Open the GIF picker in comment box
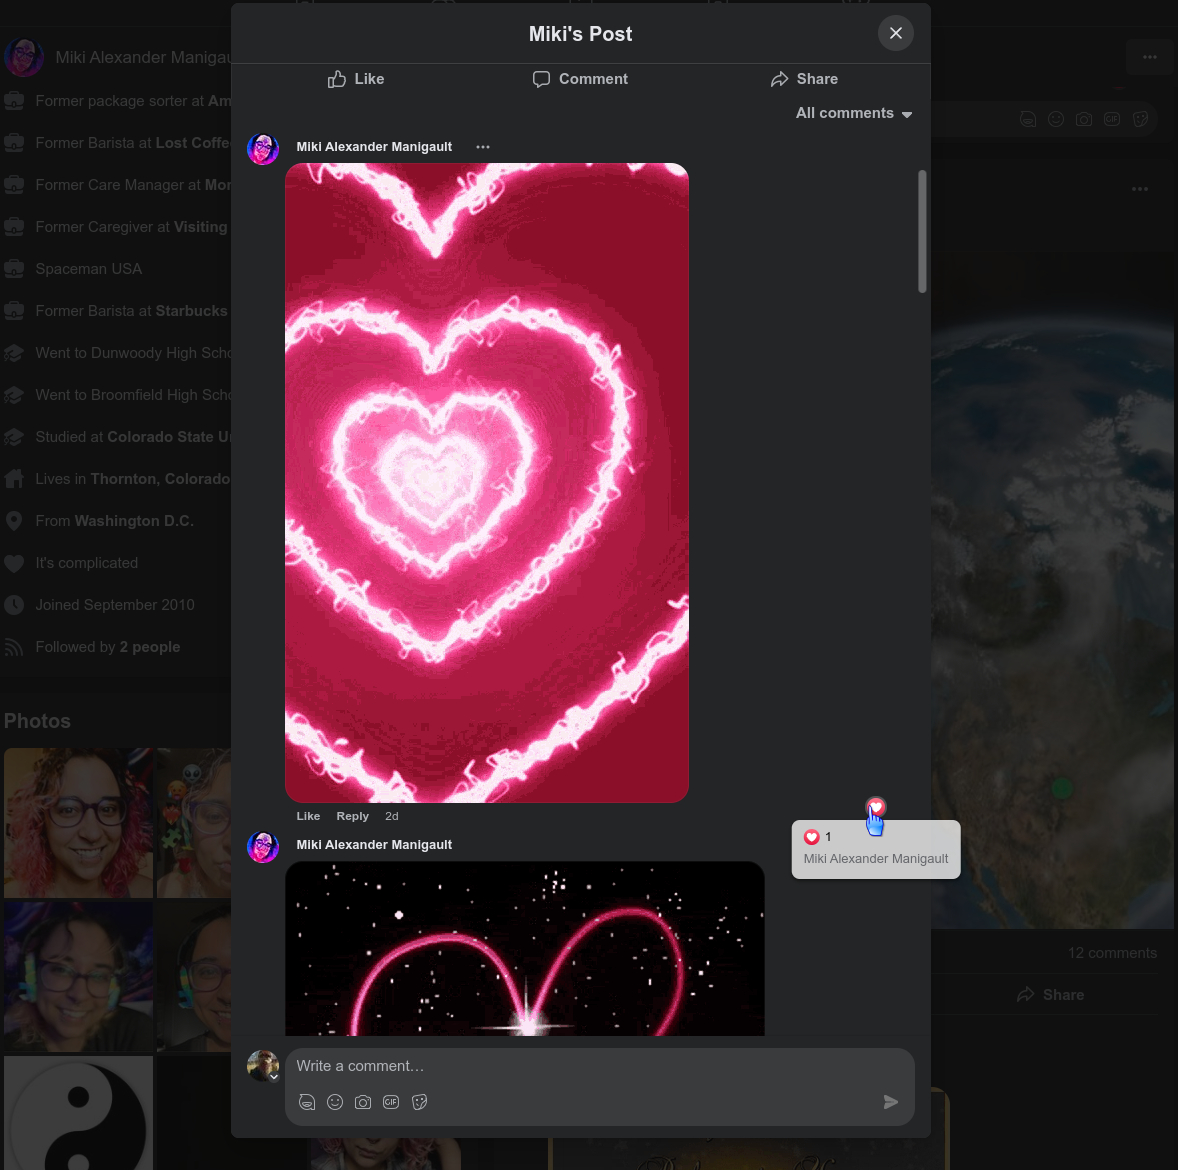This screenshot has height=1170, width=1178. (391, 1102)
